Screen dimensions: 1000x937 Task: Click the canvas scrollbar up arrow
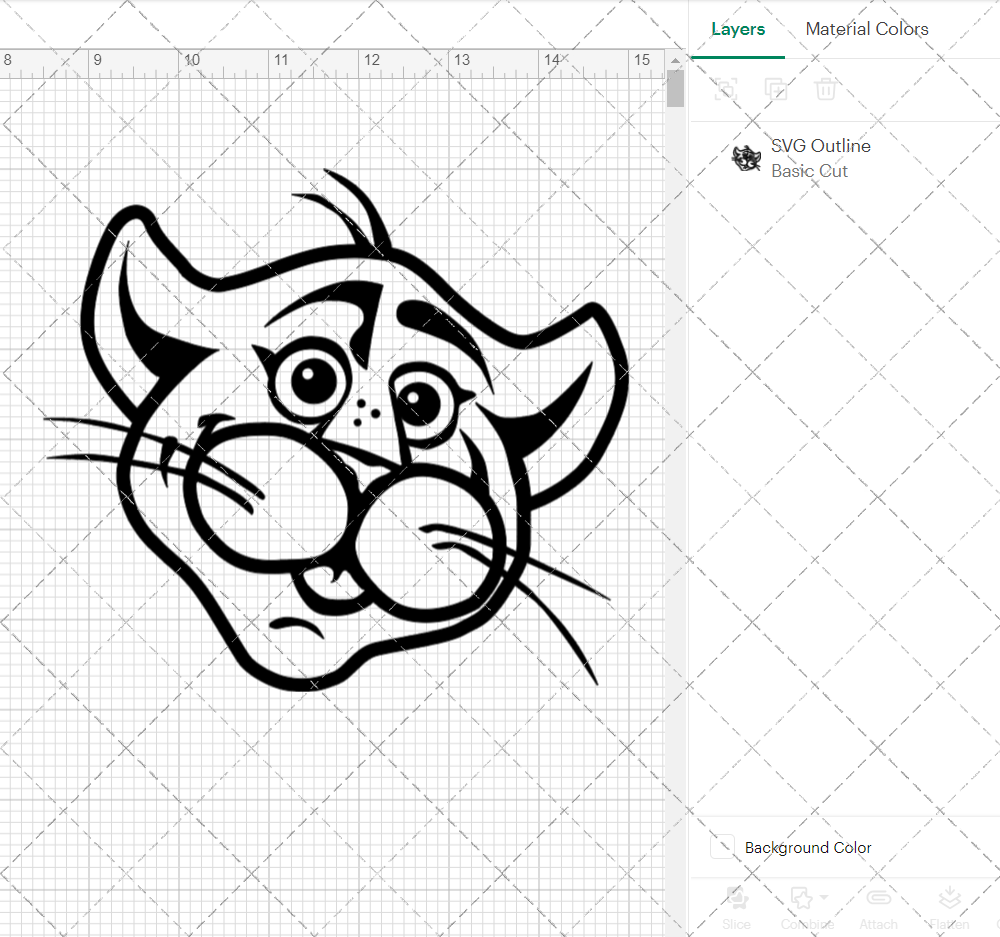coord(675,61)
